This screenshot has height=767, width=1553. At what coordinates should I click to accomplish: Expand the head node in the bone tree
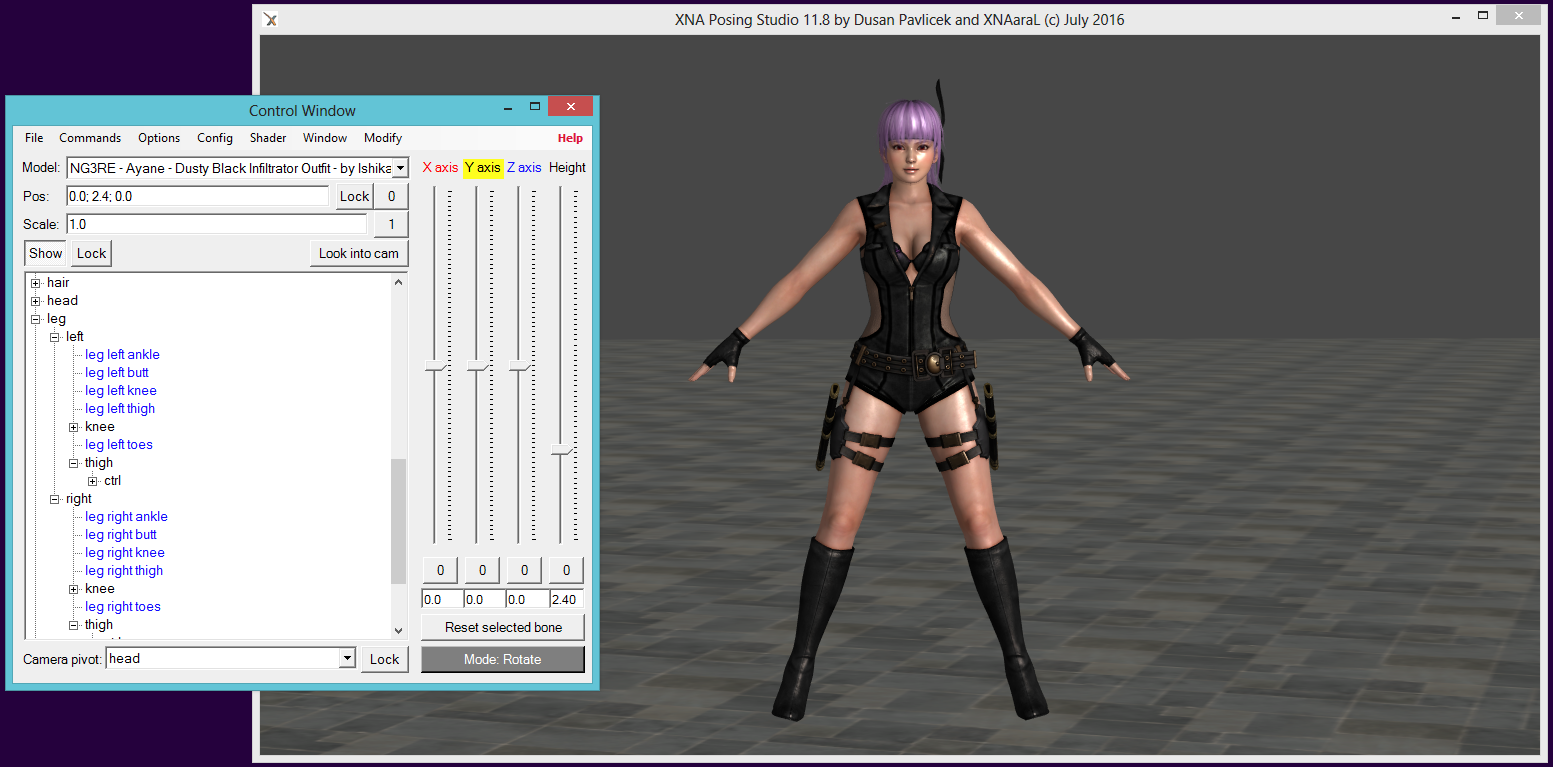pyautogui.click(x=36, y=301)
